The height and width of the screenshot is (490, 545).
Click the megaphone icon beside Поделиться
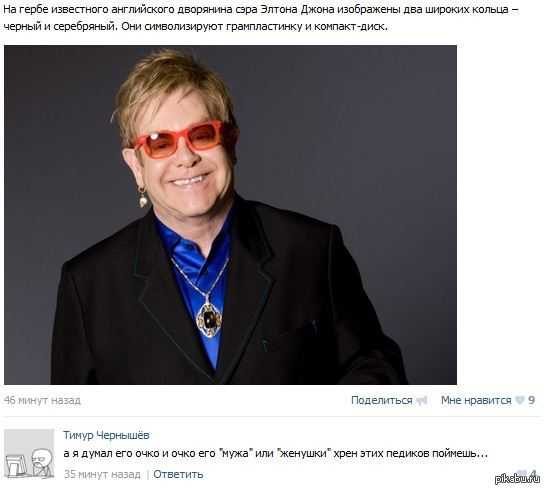[422, 401]
